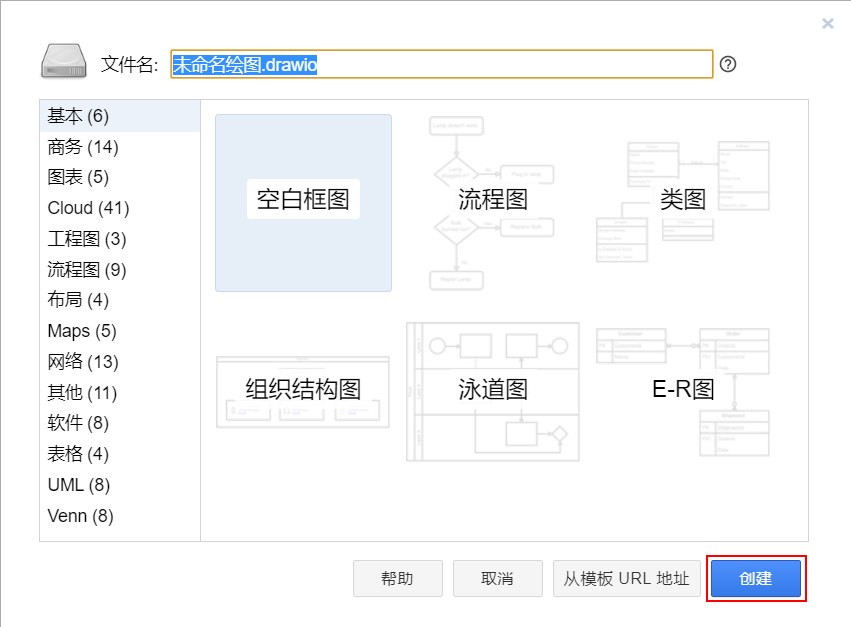This screenshot has height=627, width=851.
Task: Choose the 泳道图 swimlane template
Action: click(493, 392)
